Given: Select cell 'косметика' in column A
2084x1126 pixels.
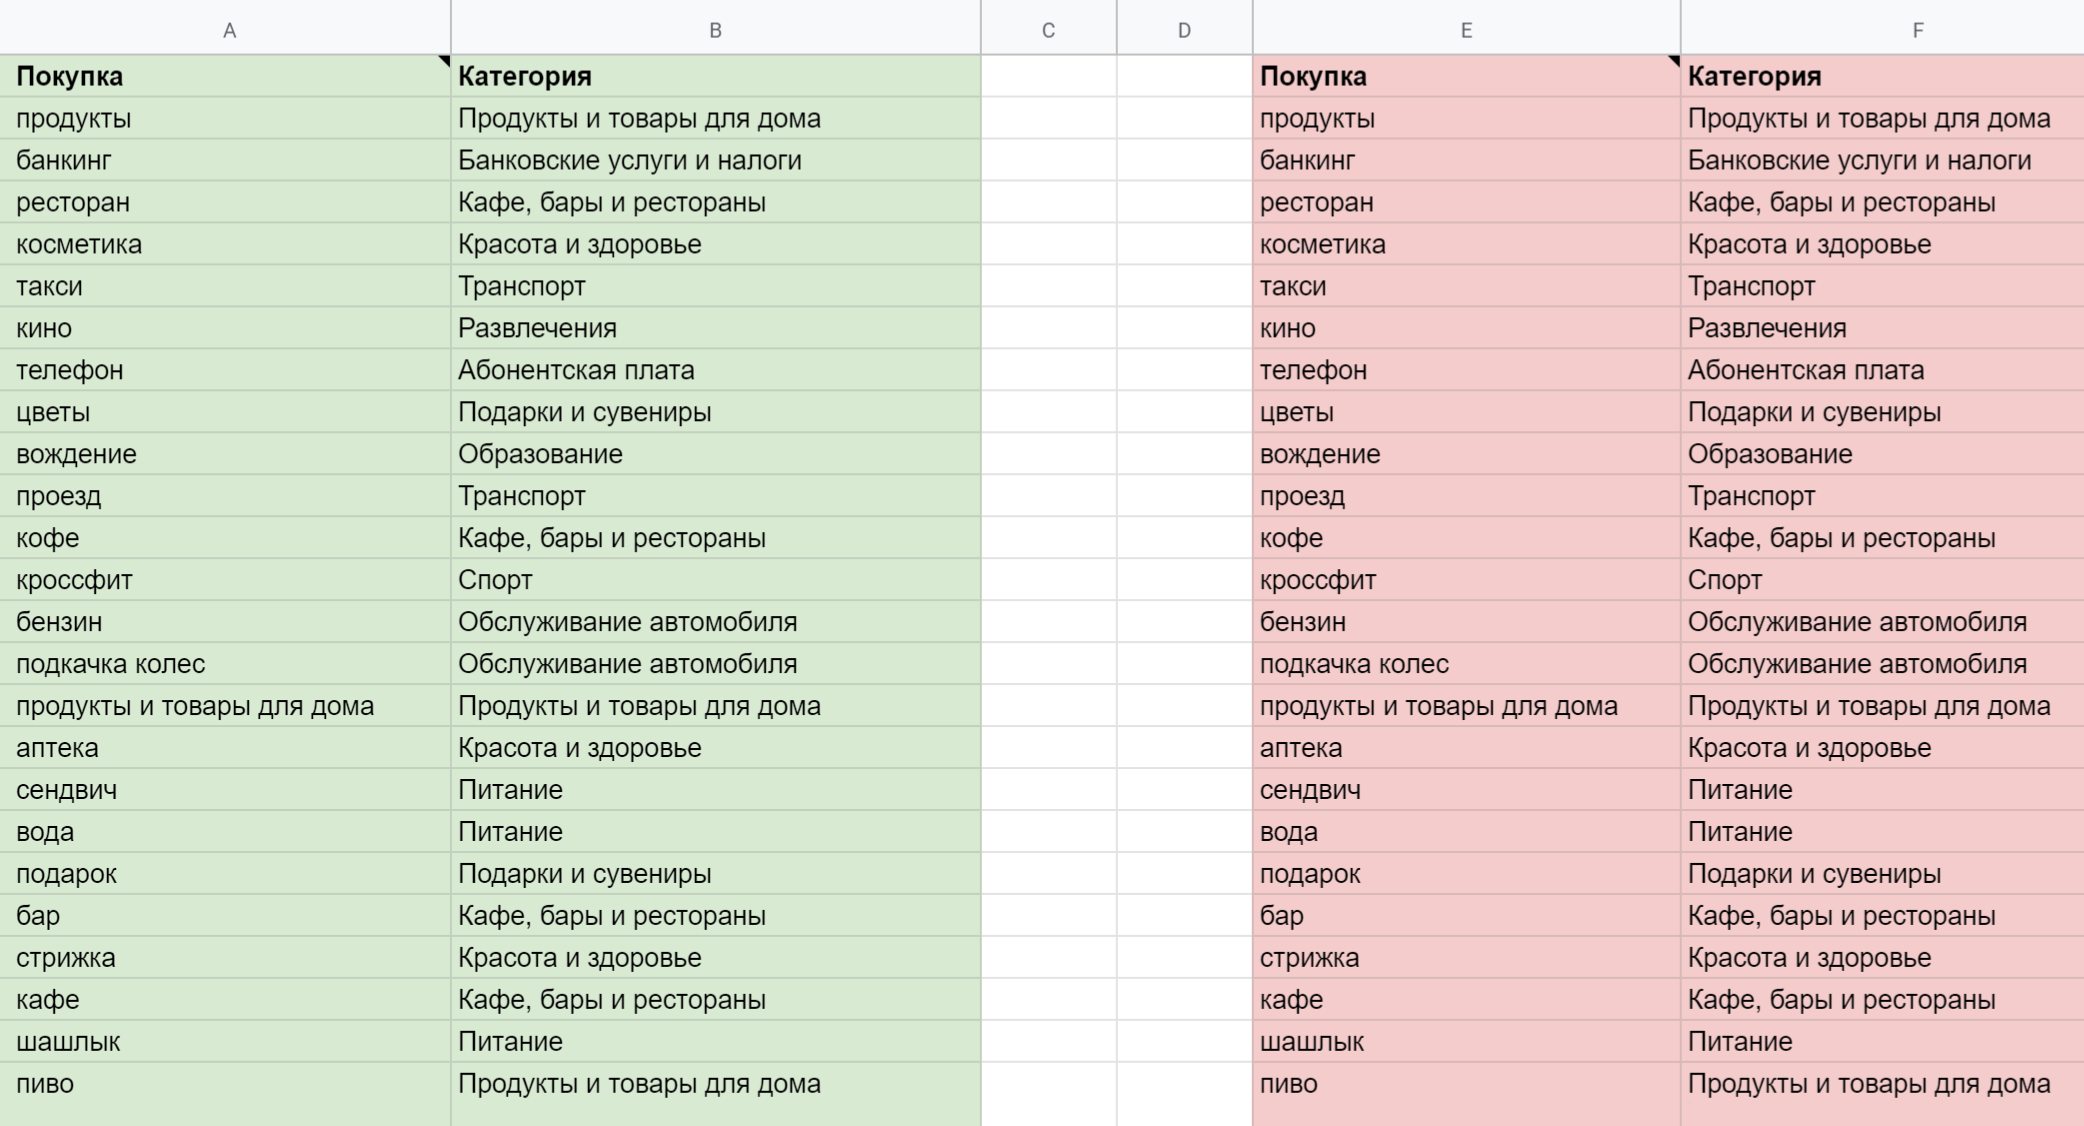Looking at the screenshot, I should coord(225,244).
